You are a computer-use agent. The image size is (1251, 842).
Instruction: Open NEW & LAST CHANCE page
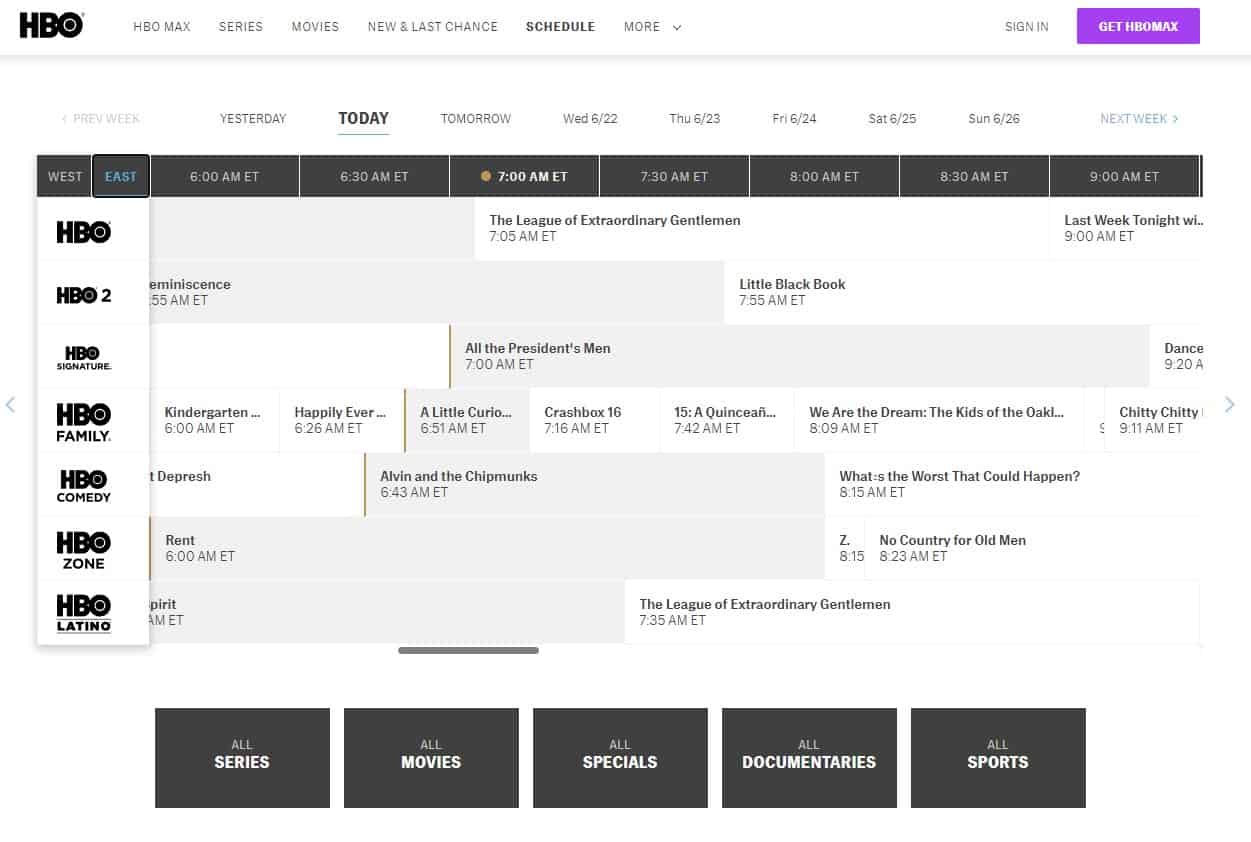[x=433, y=27]
